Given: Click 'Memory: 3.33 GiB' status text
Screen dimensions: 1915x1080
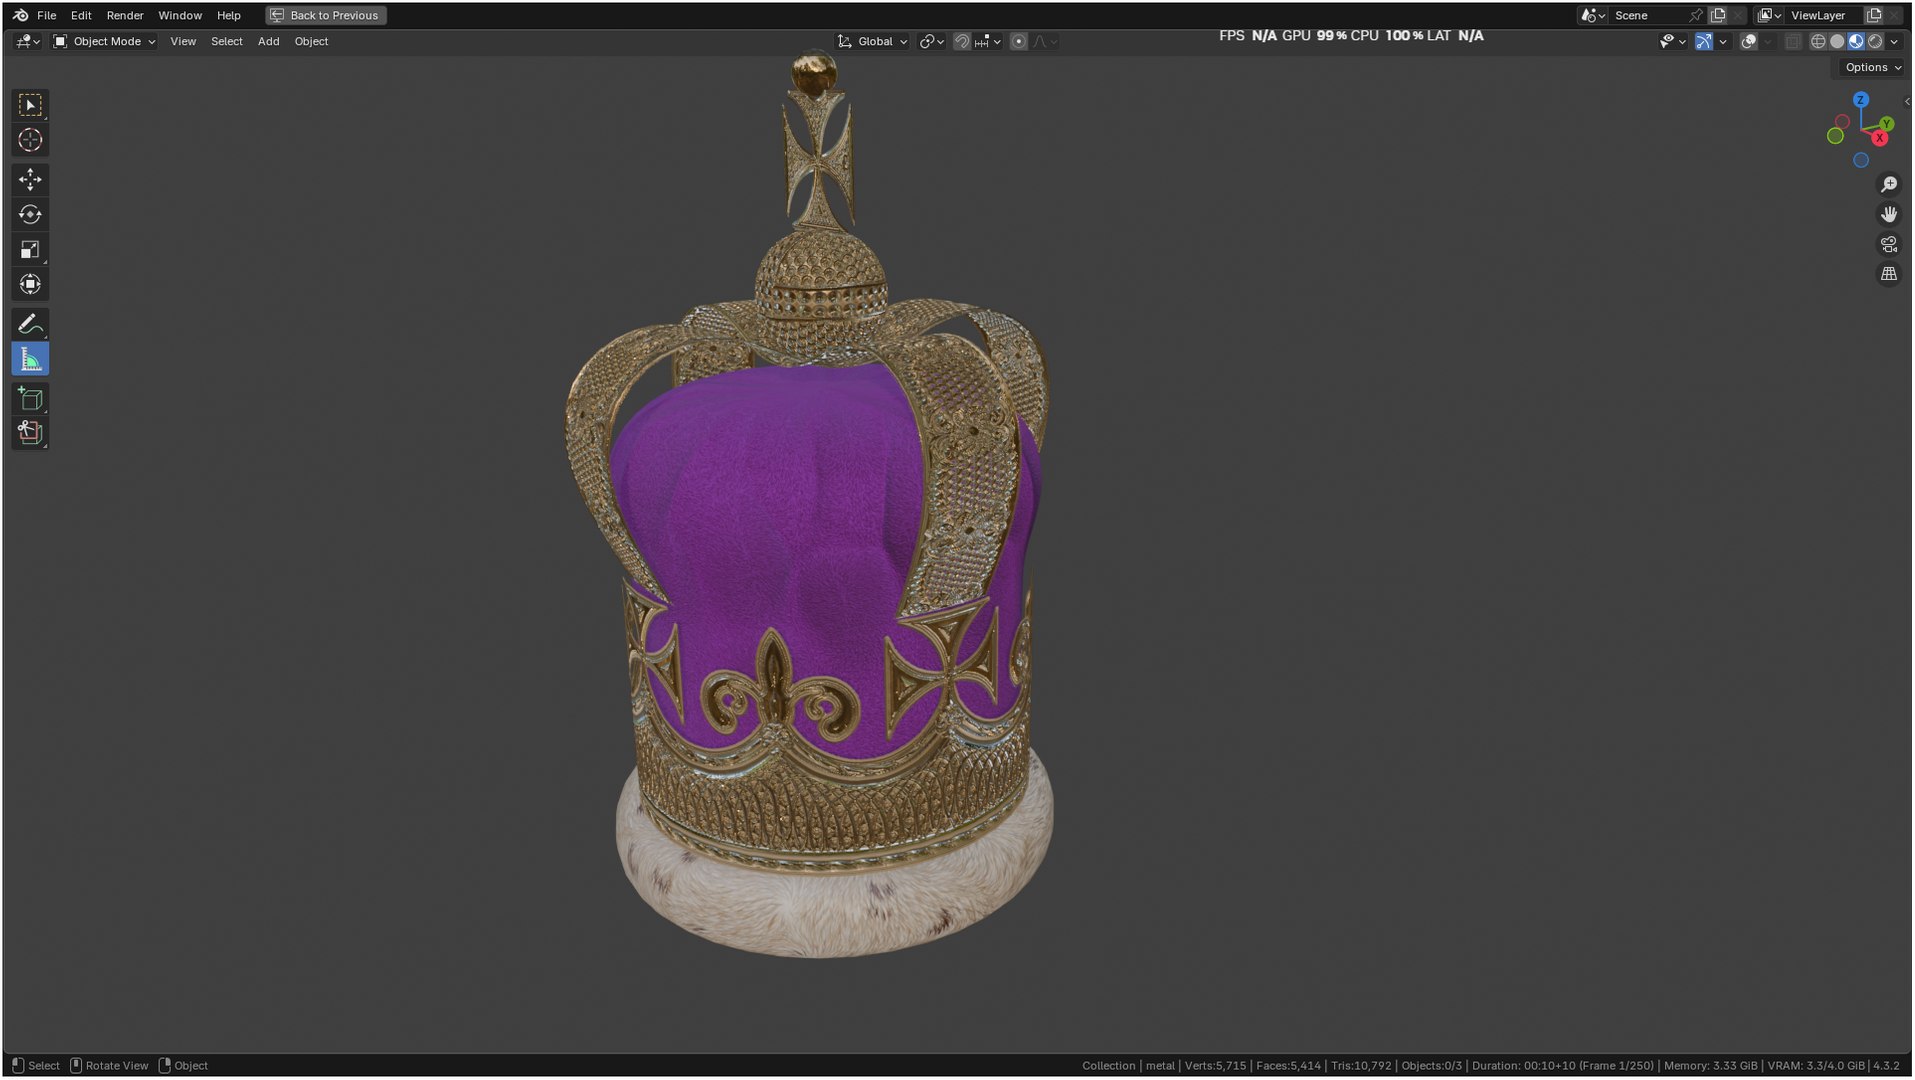Looking at the screenshot, I should coord(1710,1066).
